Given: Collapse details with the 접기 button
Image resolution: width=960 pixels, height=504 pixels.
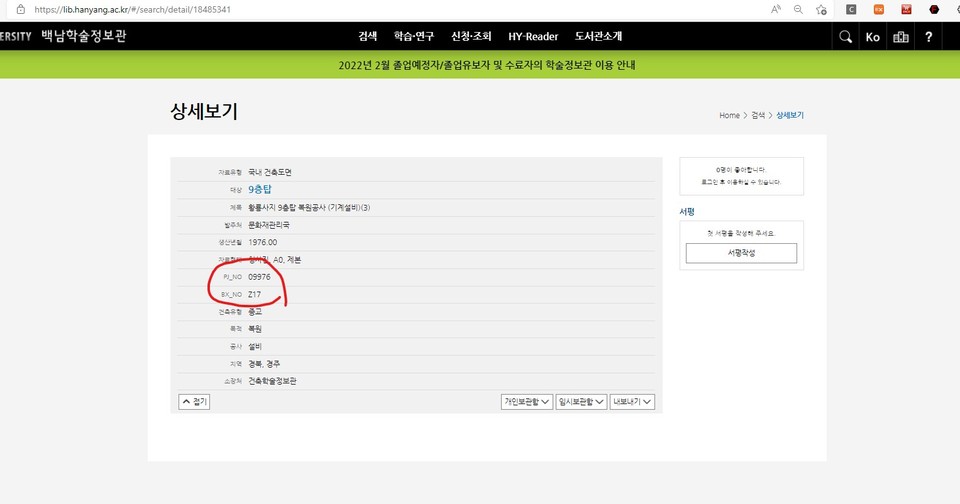Looking at the screenshot, I should tap(194, 402).
